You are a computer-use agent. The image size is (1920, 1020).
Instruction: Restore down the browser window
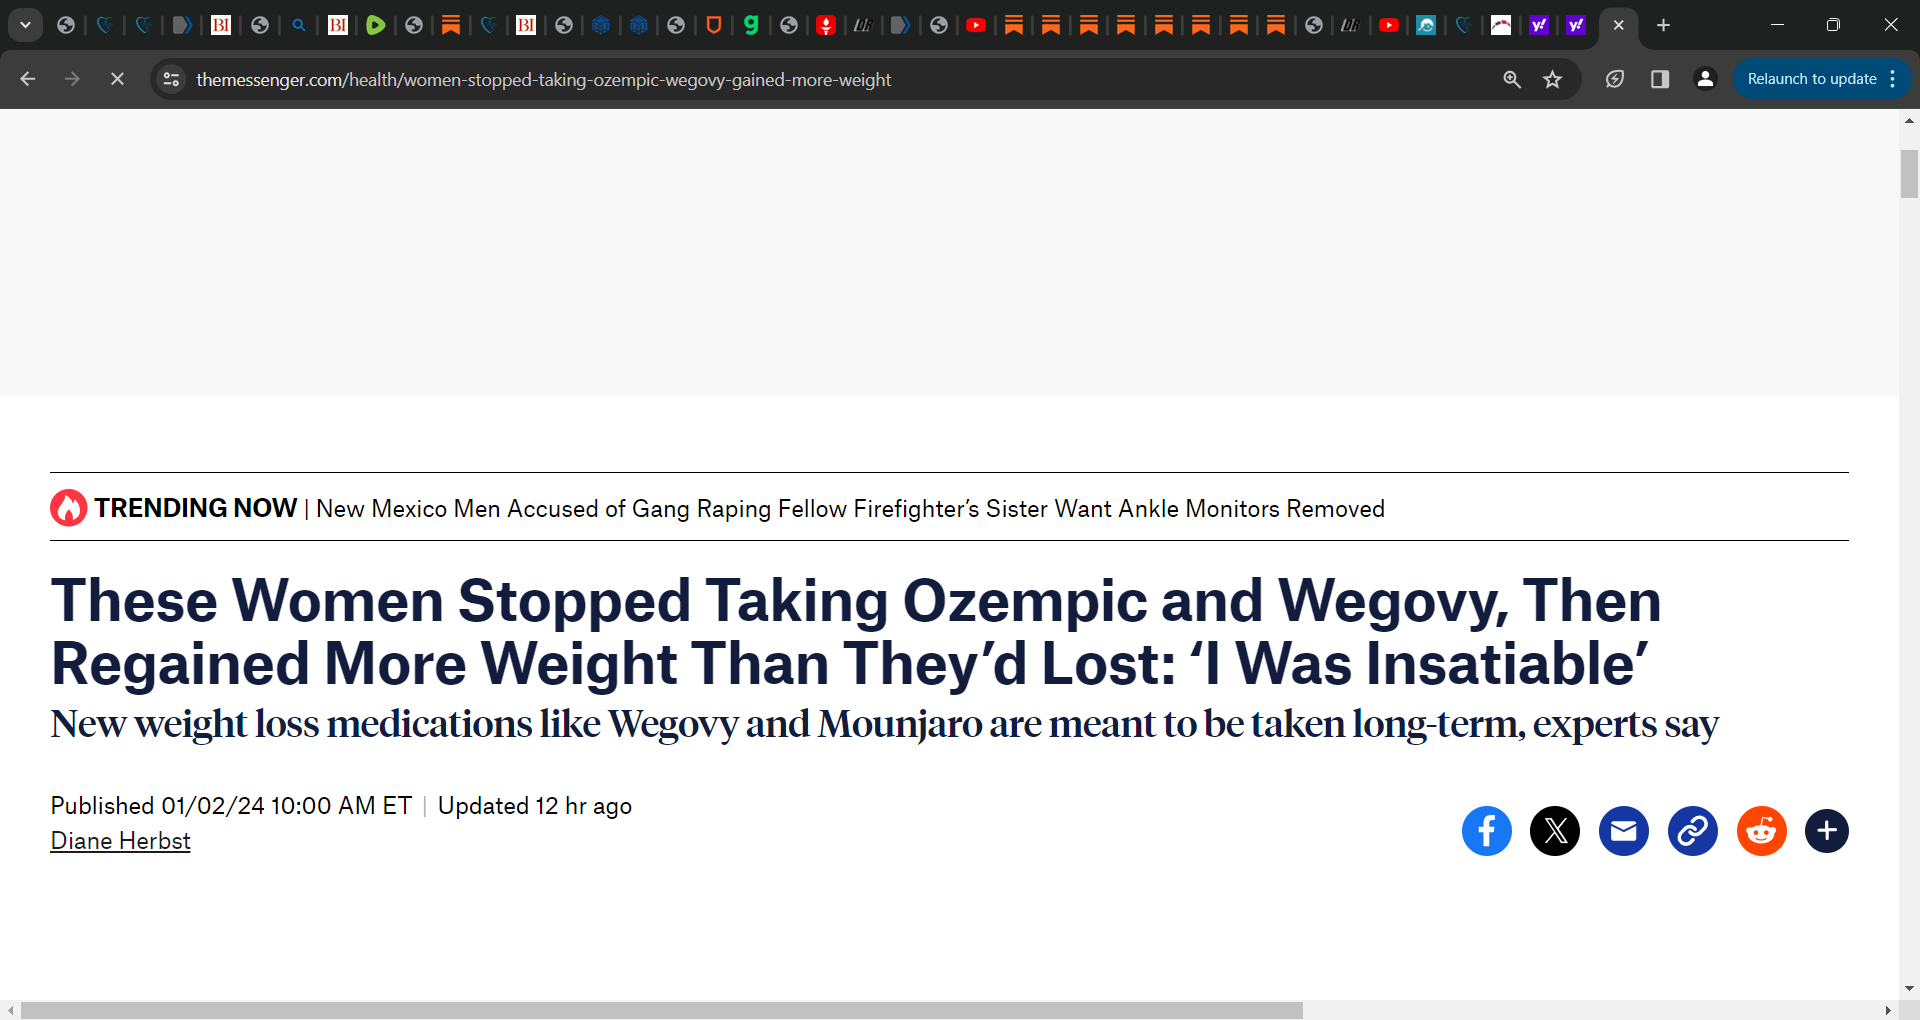point(1833,25)
